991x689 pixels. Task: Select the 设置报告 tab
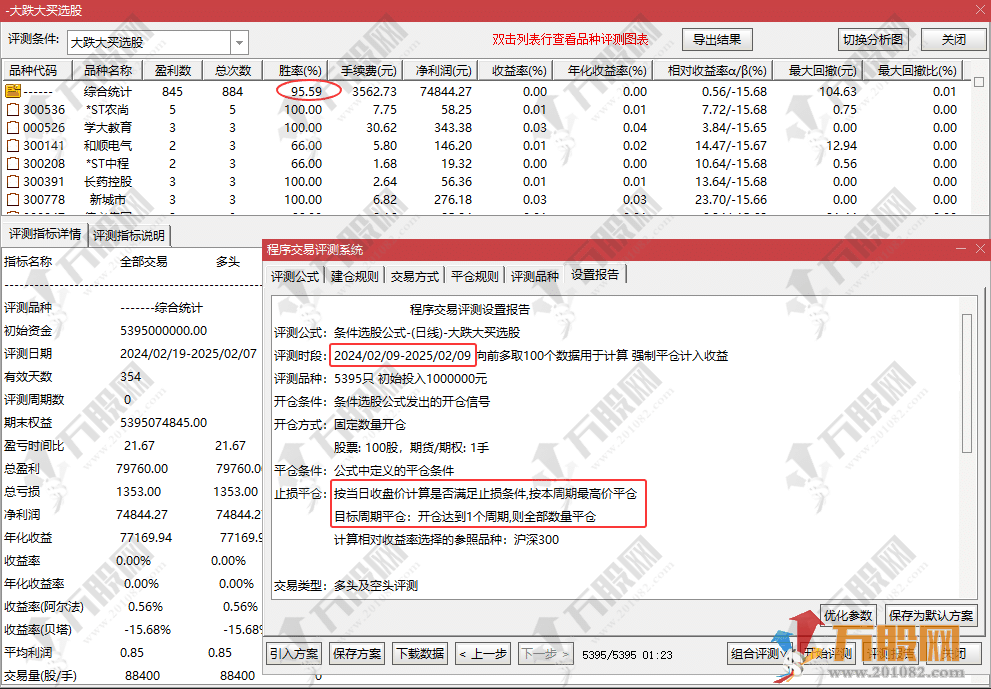595,274
